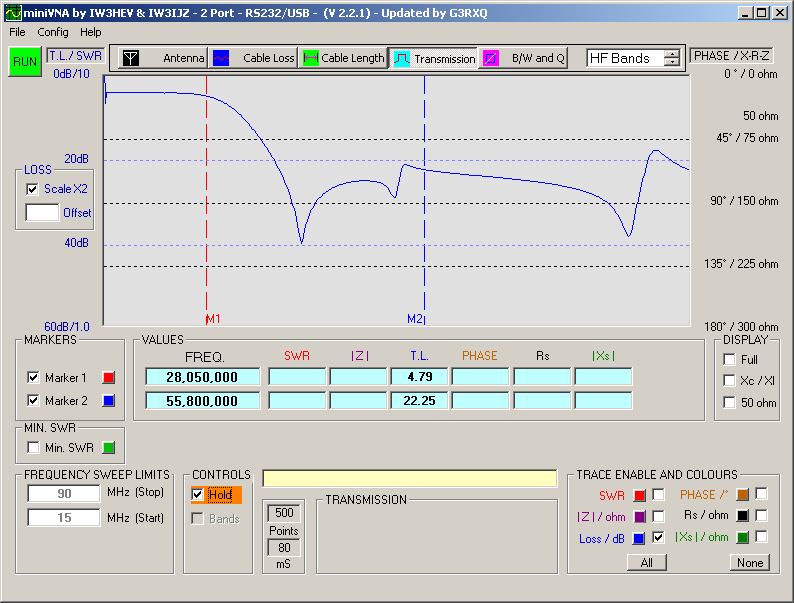Disable the Loss / dB trace checkbox
The image size is (794, 603).
coord(658,538)
